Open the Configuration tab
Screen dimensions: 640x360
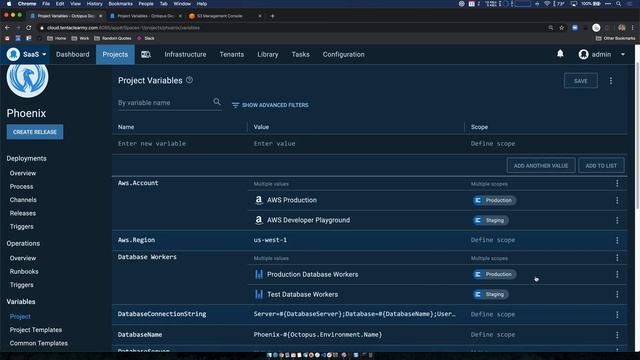tap(344, 54)
